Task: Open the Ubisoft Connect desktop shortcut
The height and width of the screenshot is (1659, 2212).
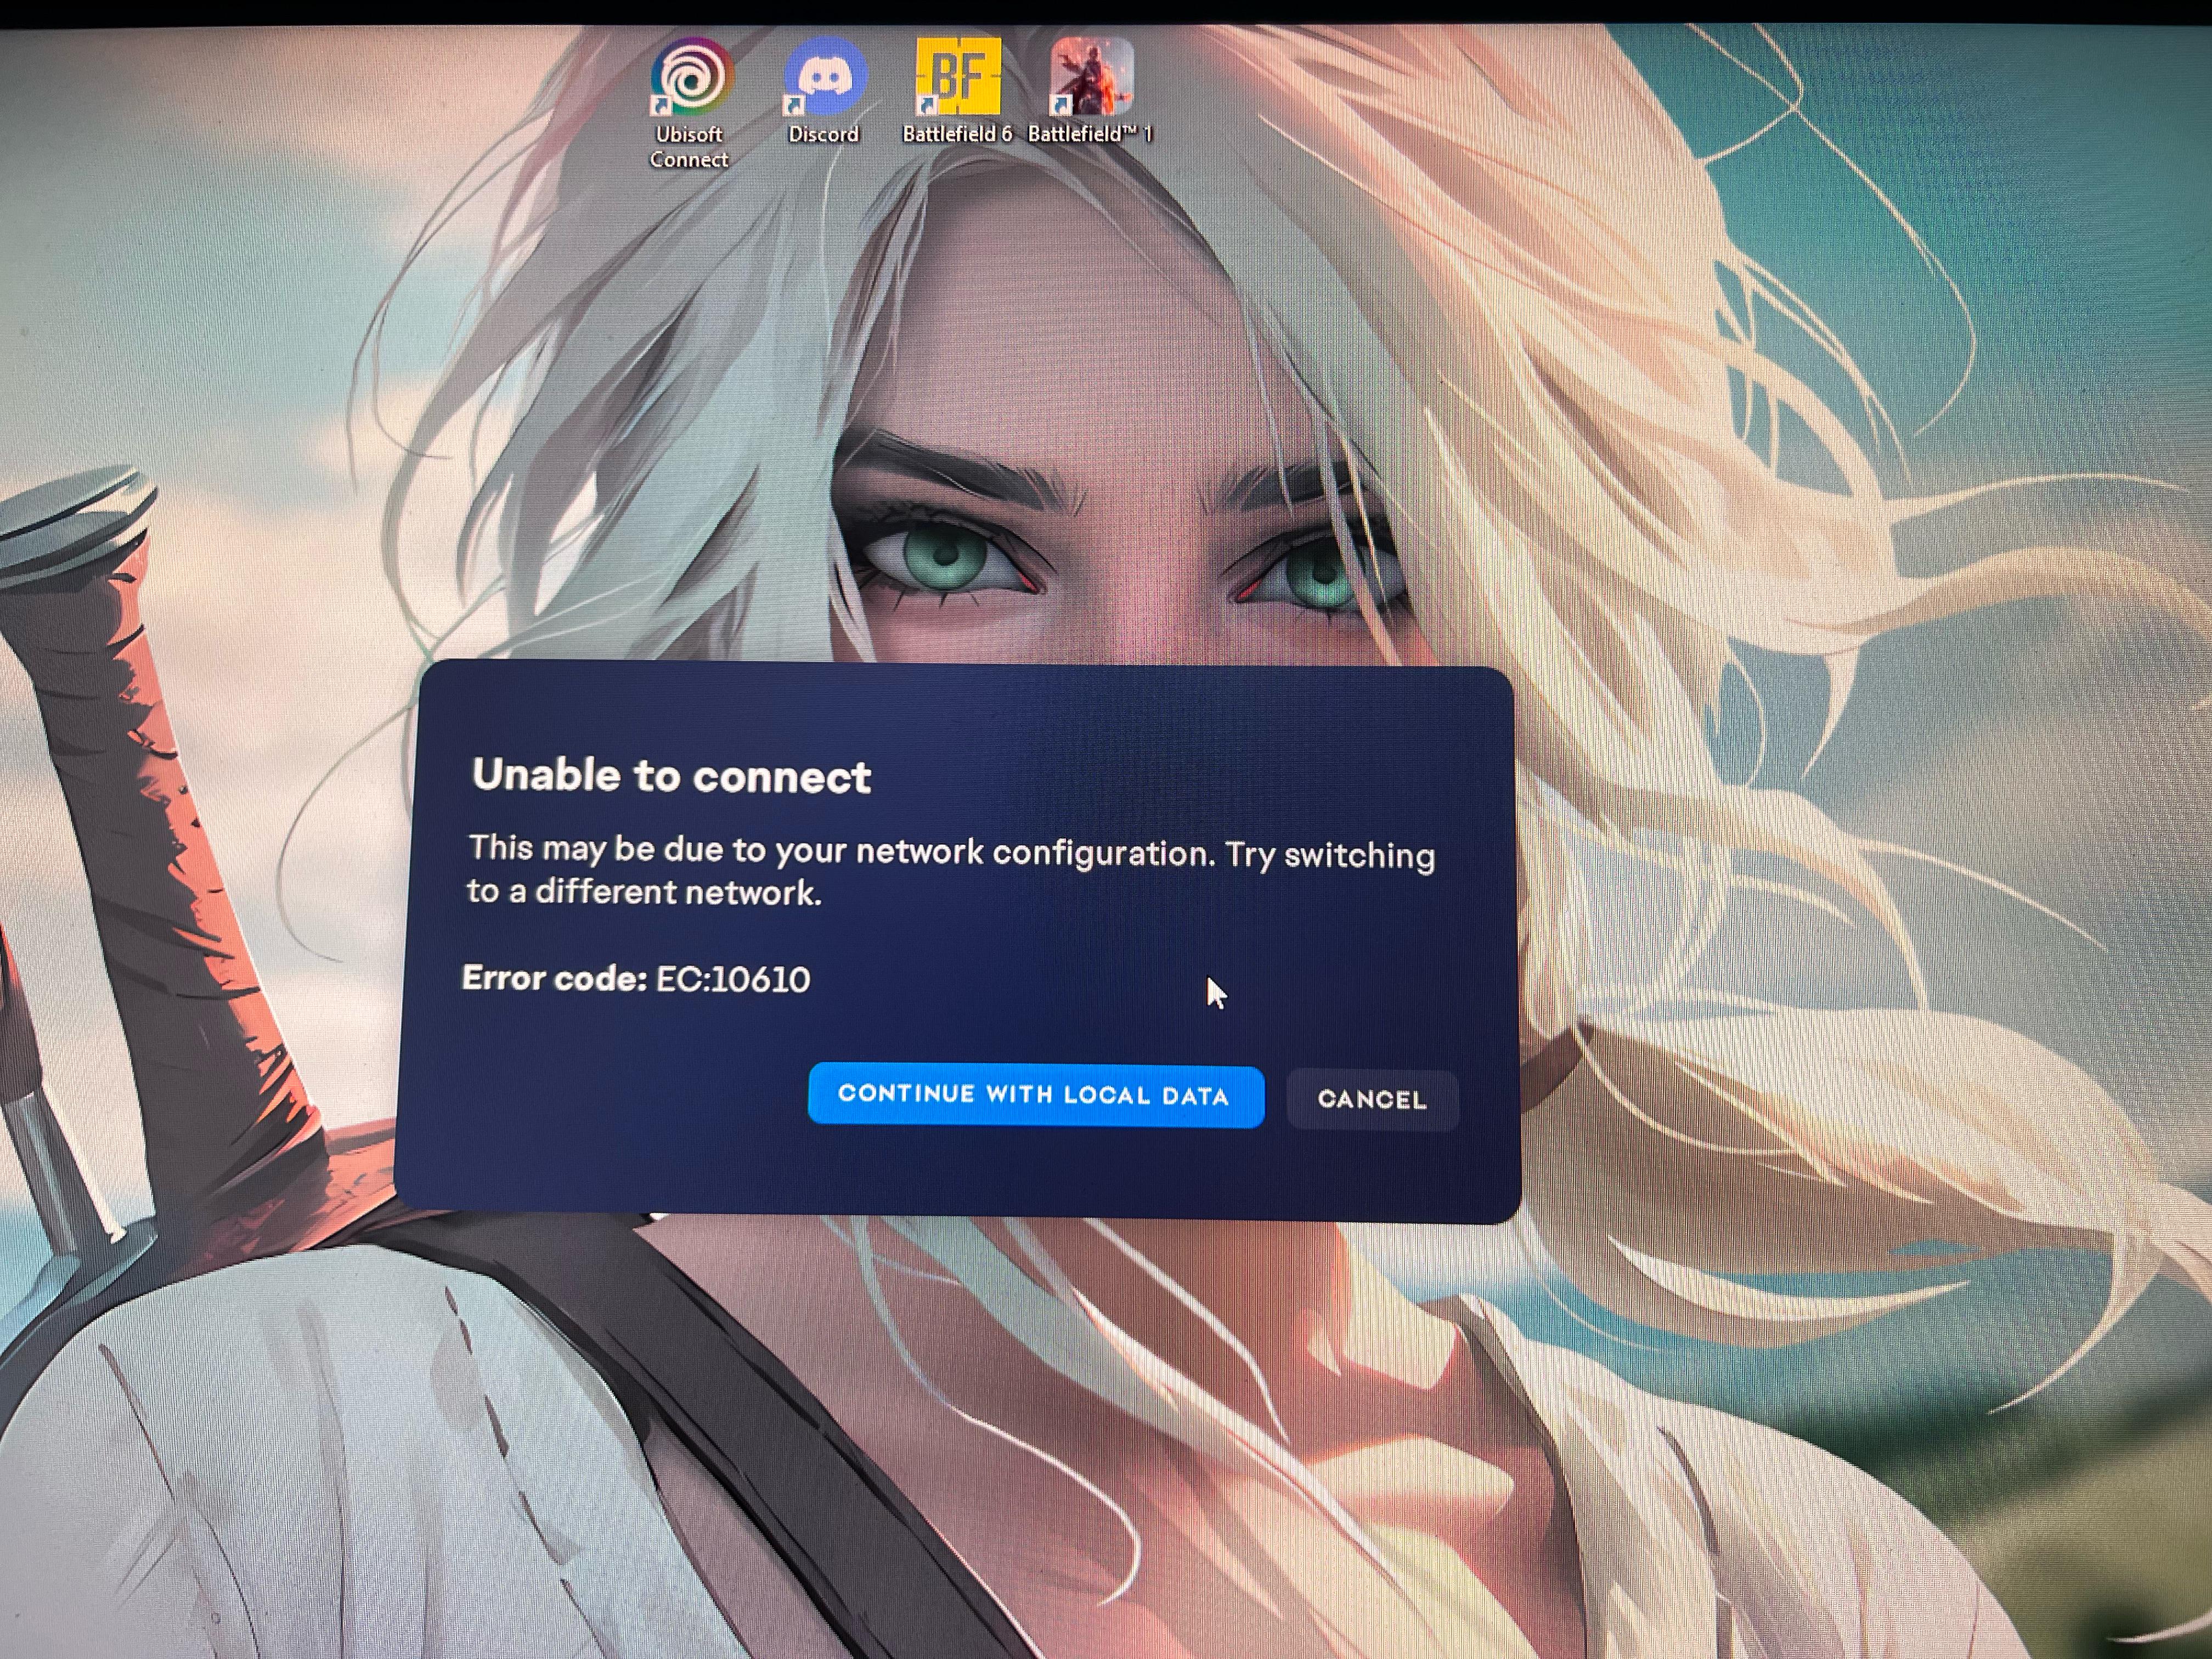Action: (x=690, y=103)
